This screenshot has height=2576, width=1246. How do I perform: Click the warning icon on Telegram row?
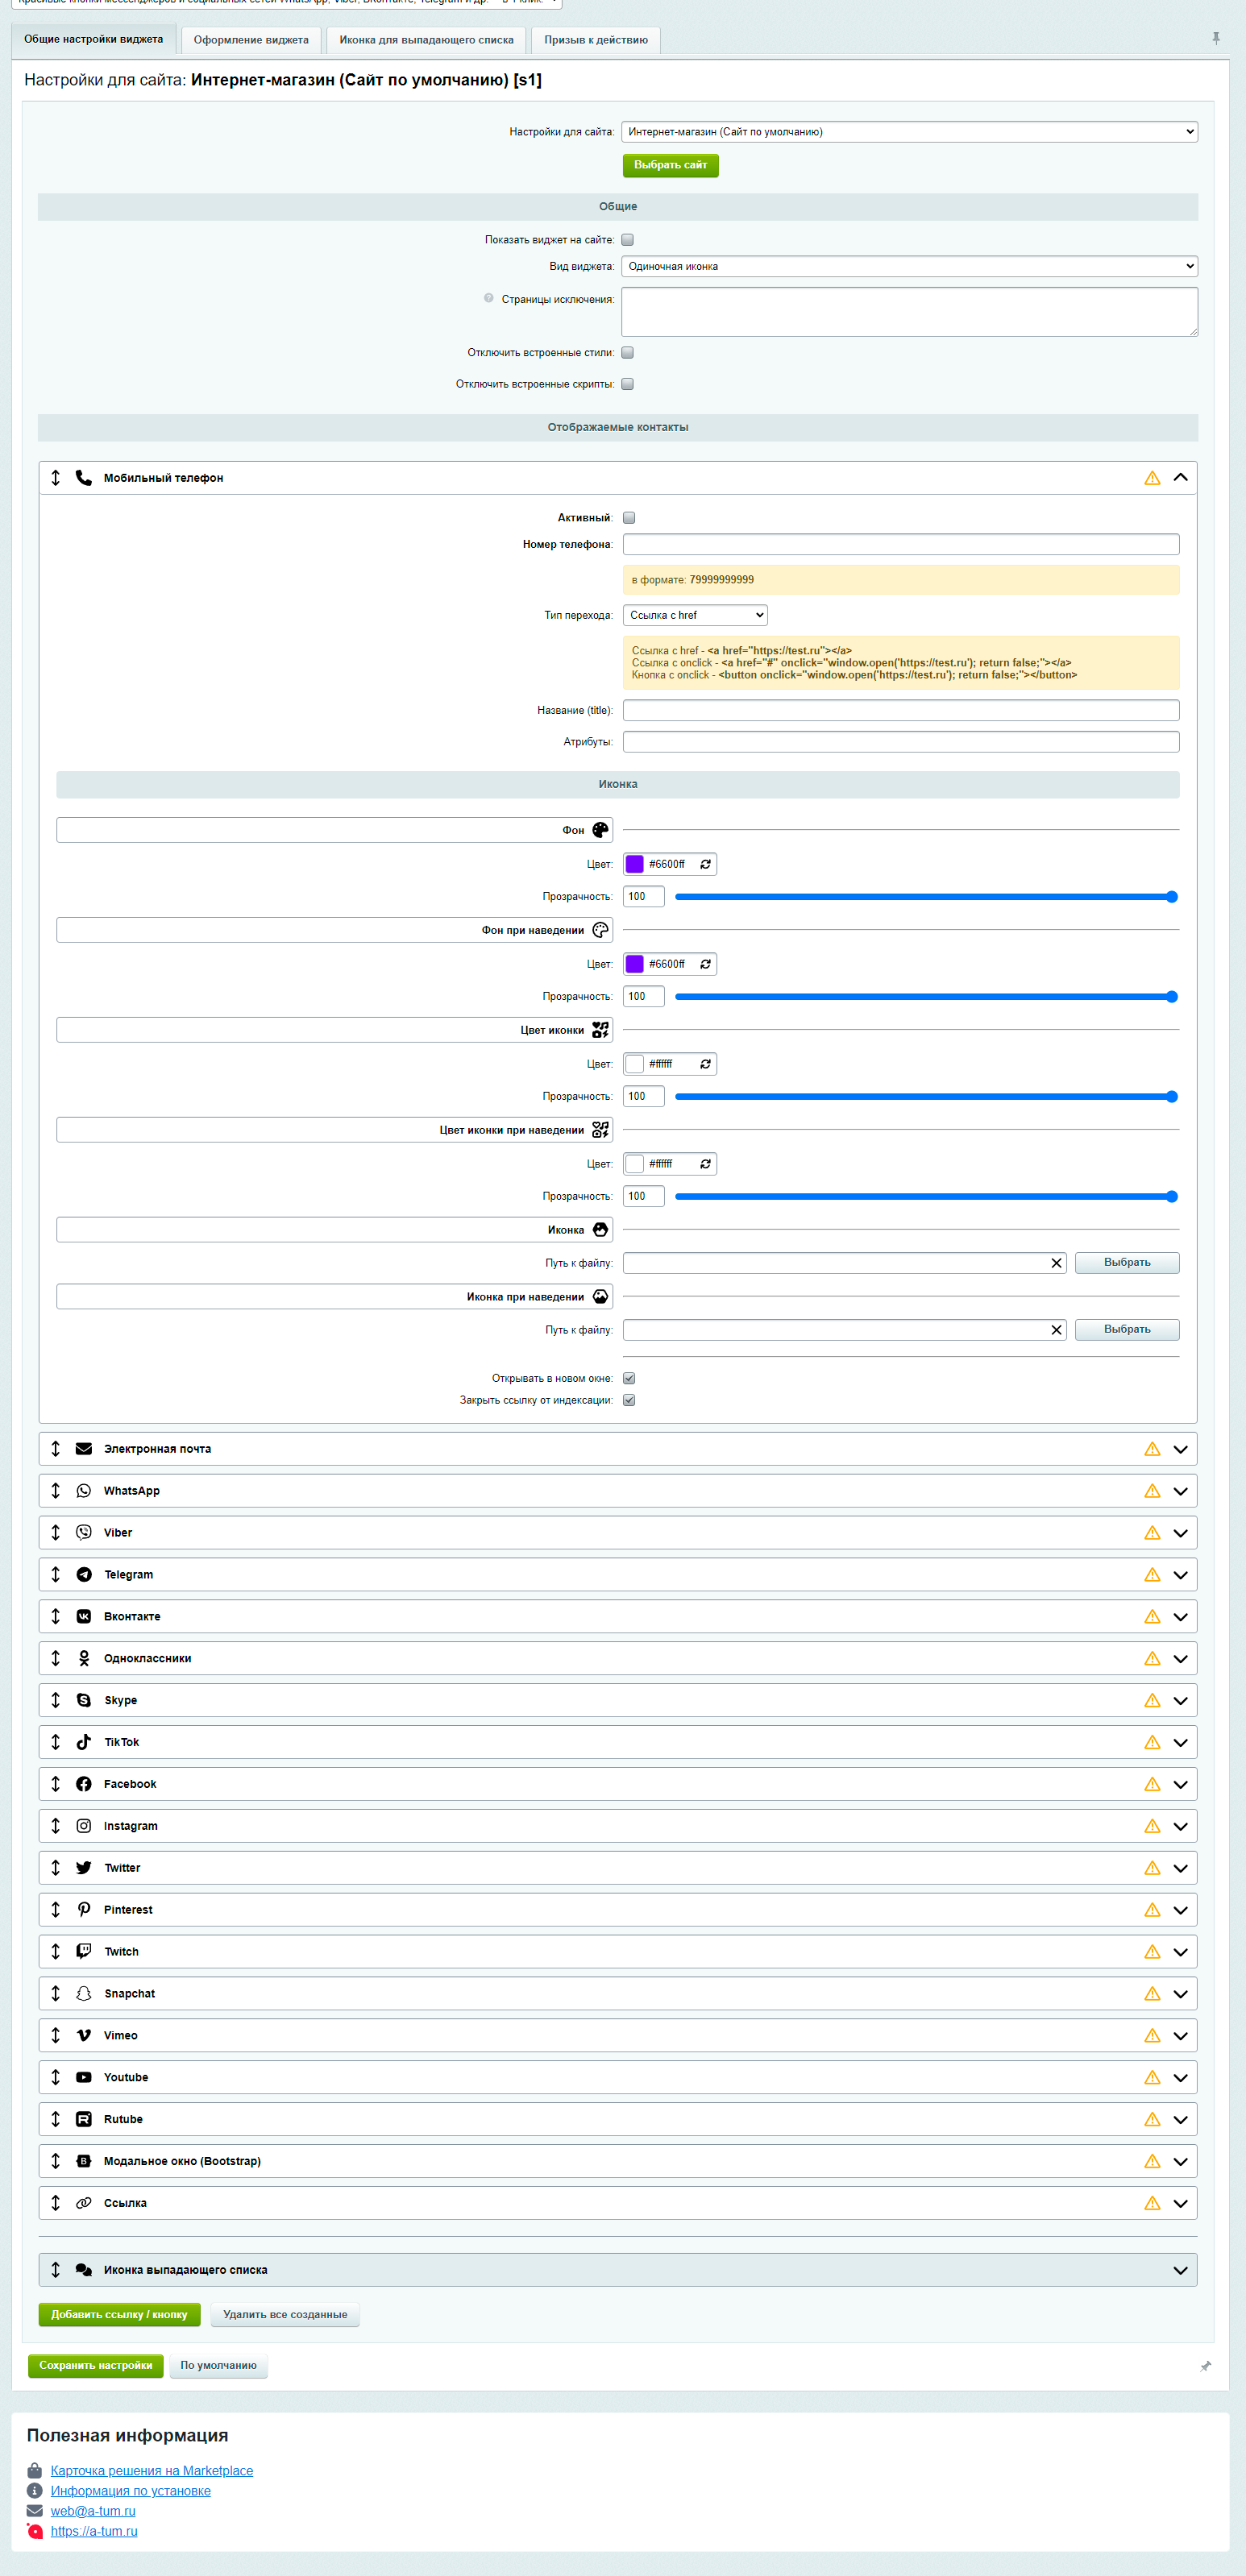coord(1152,1574)
